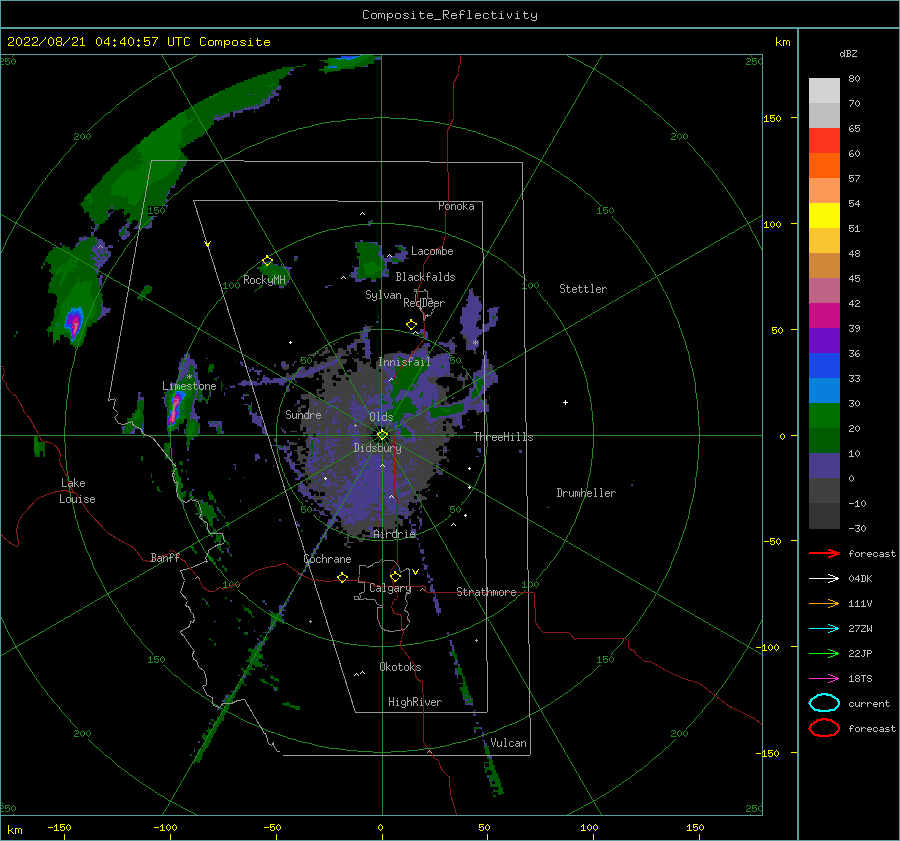The height and width of the screenshot is (841, 900).
Task: Select the magenta 39-42 dBZ swatch
Action: 824,315
